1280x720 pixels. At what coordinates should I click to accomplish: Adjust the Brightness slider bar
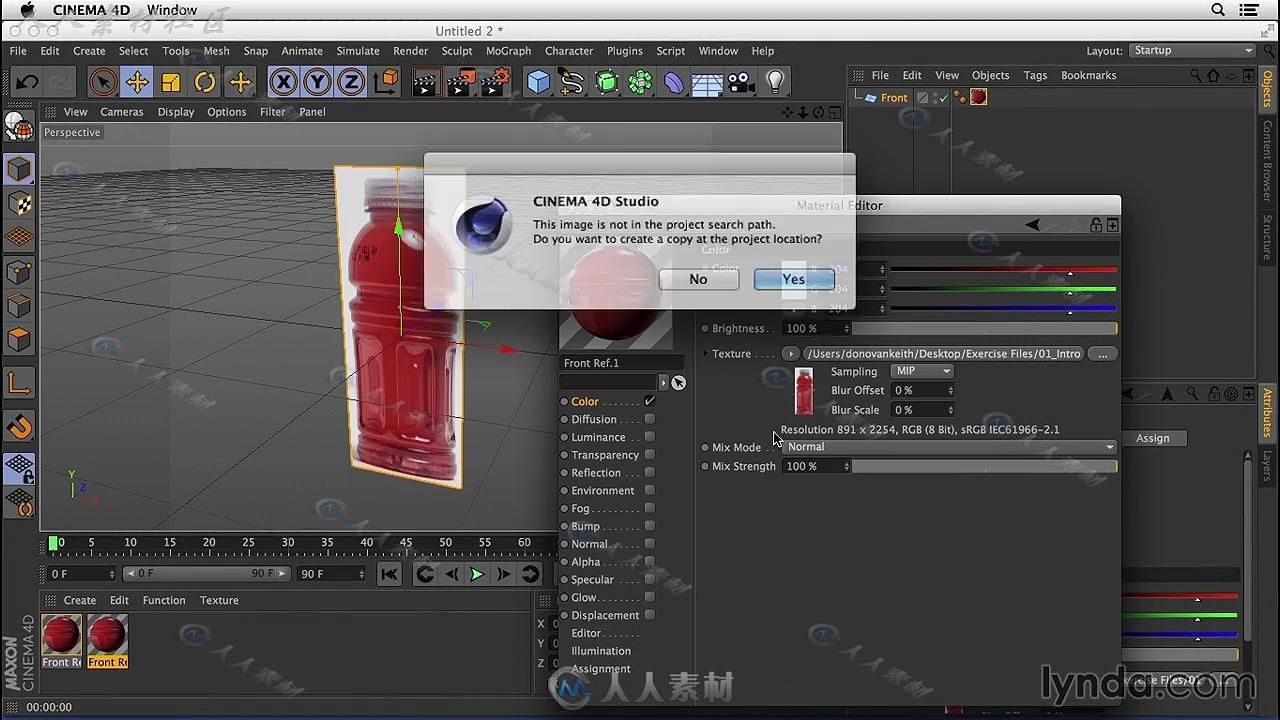(985, 328)
